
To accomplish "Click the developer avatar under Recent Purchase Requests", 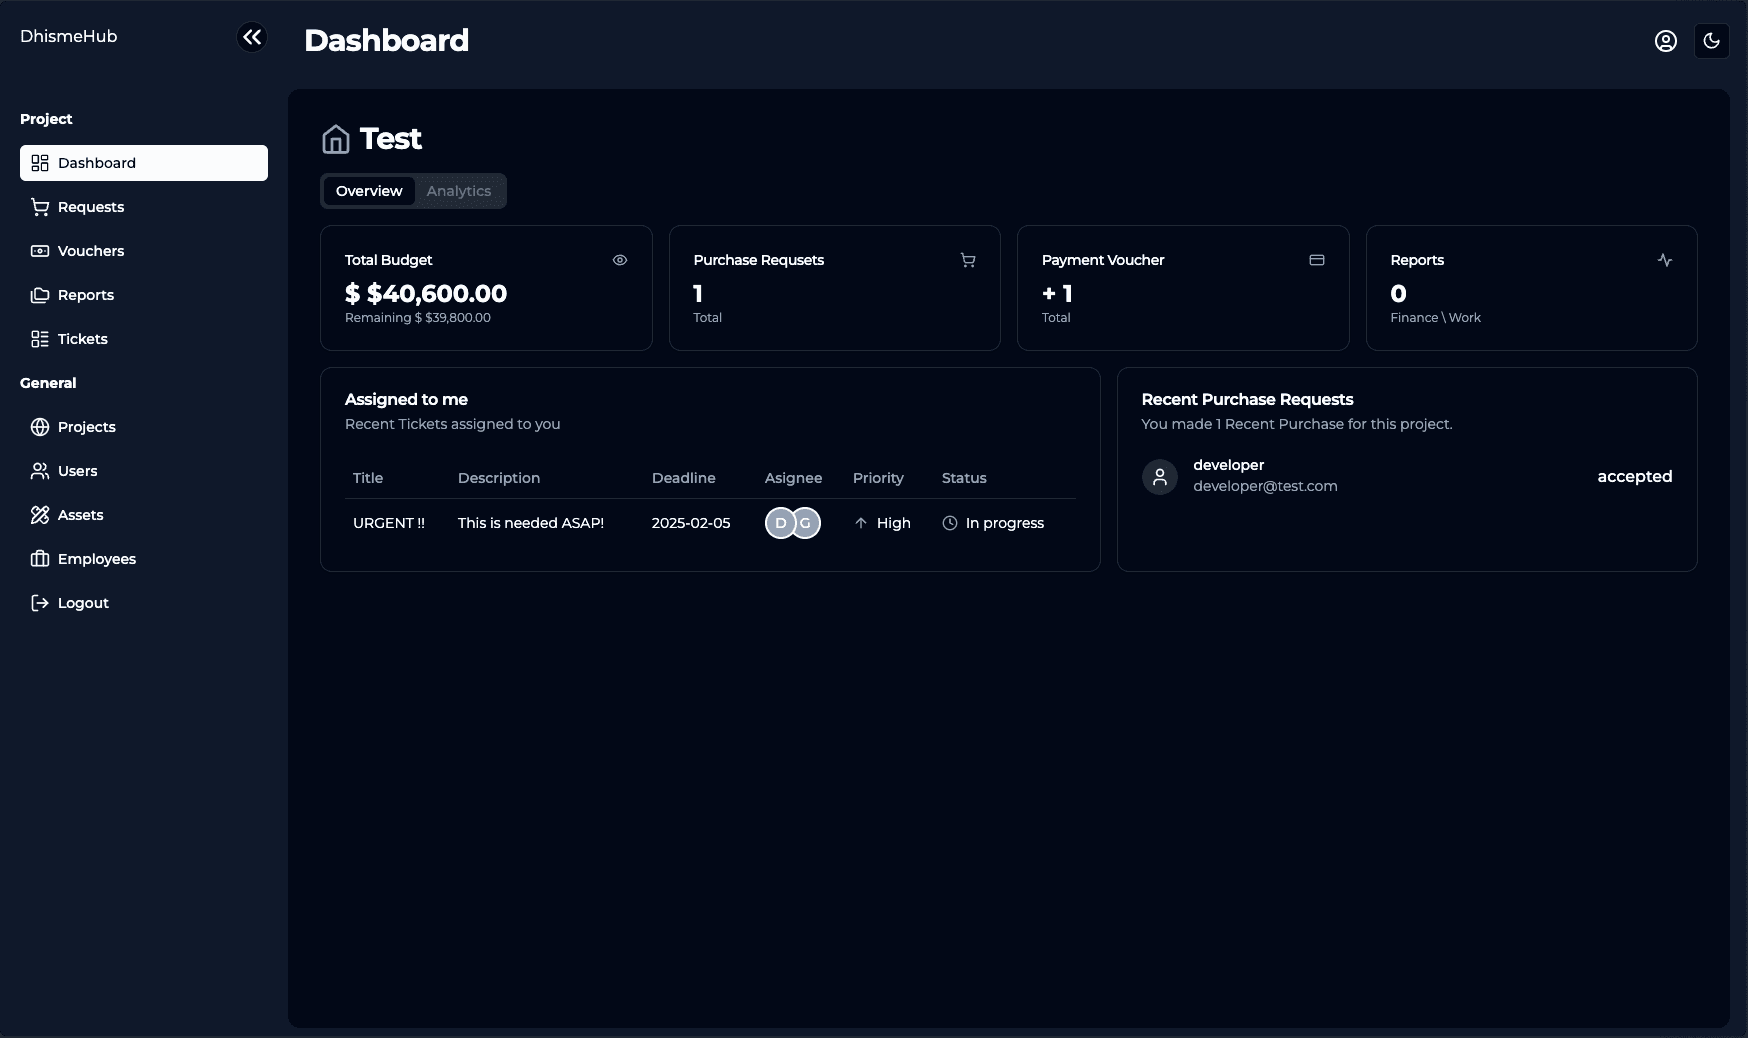I will click(x=1160, y=477).
